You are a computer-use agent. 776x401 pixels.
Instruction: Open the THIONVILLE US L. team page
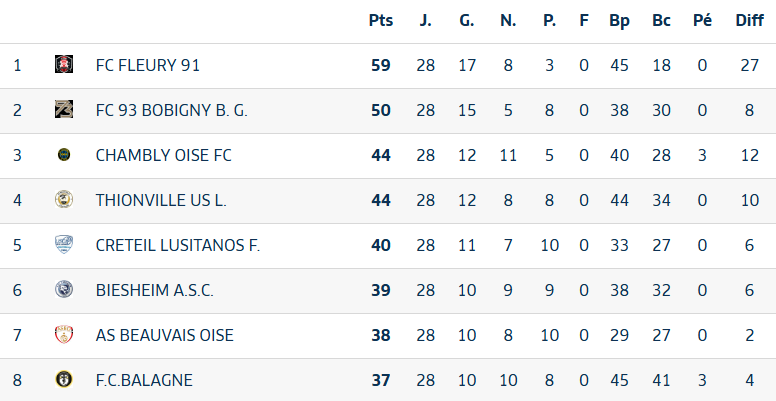[x=161, y=200]
